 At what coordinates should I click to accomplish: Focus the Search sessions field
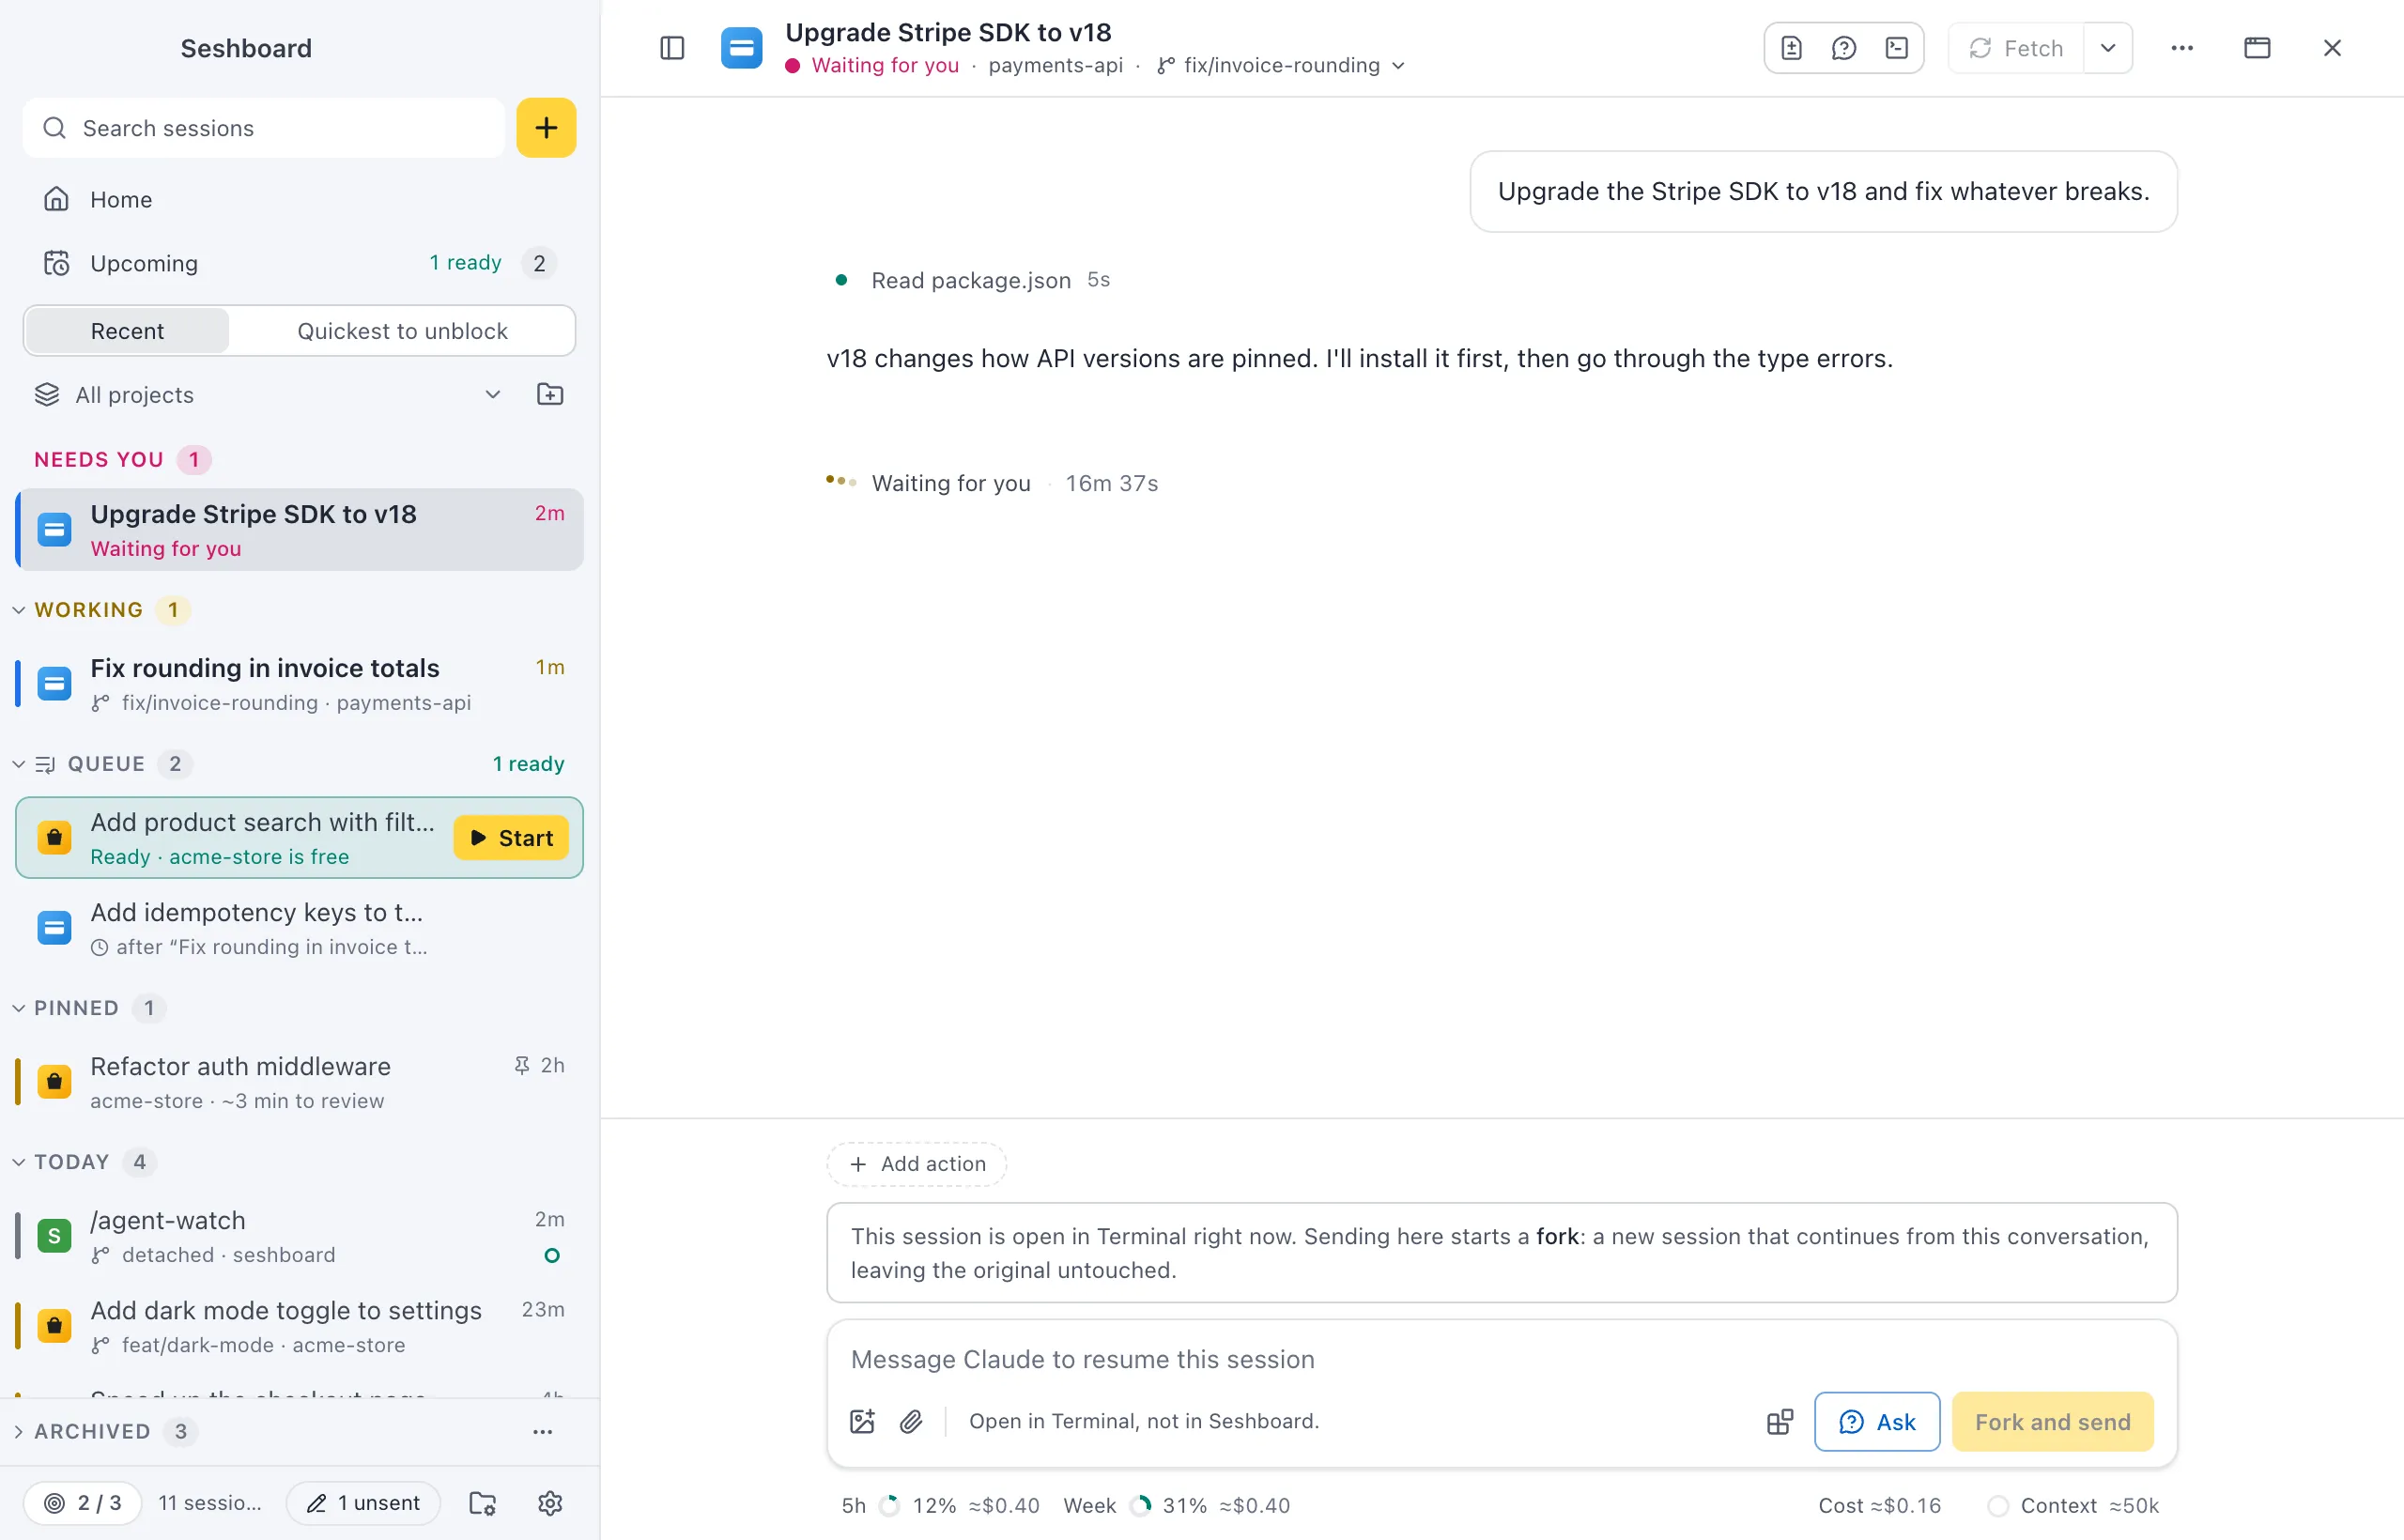click(264, 128)
